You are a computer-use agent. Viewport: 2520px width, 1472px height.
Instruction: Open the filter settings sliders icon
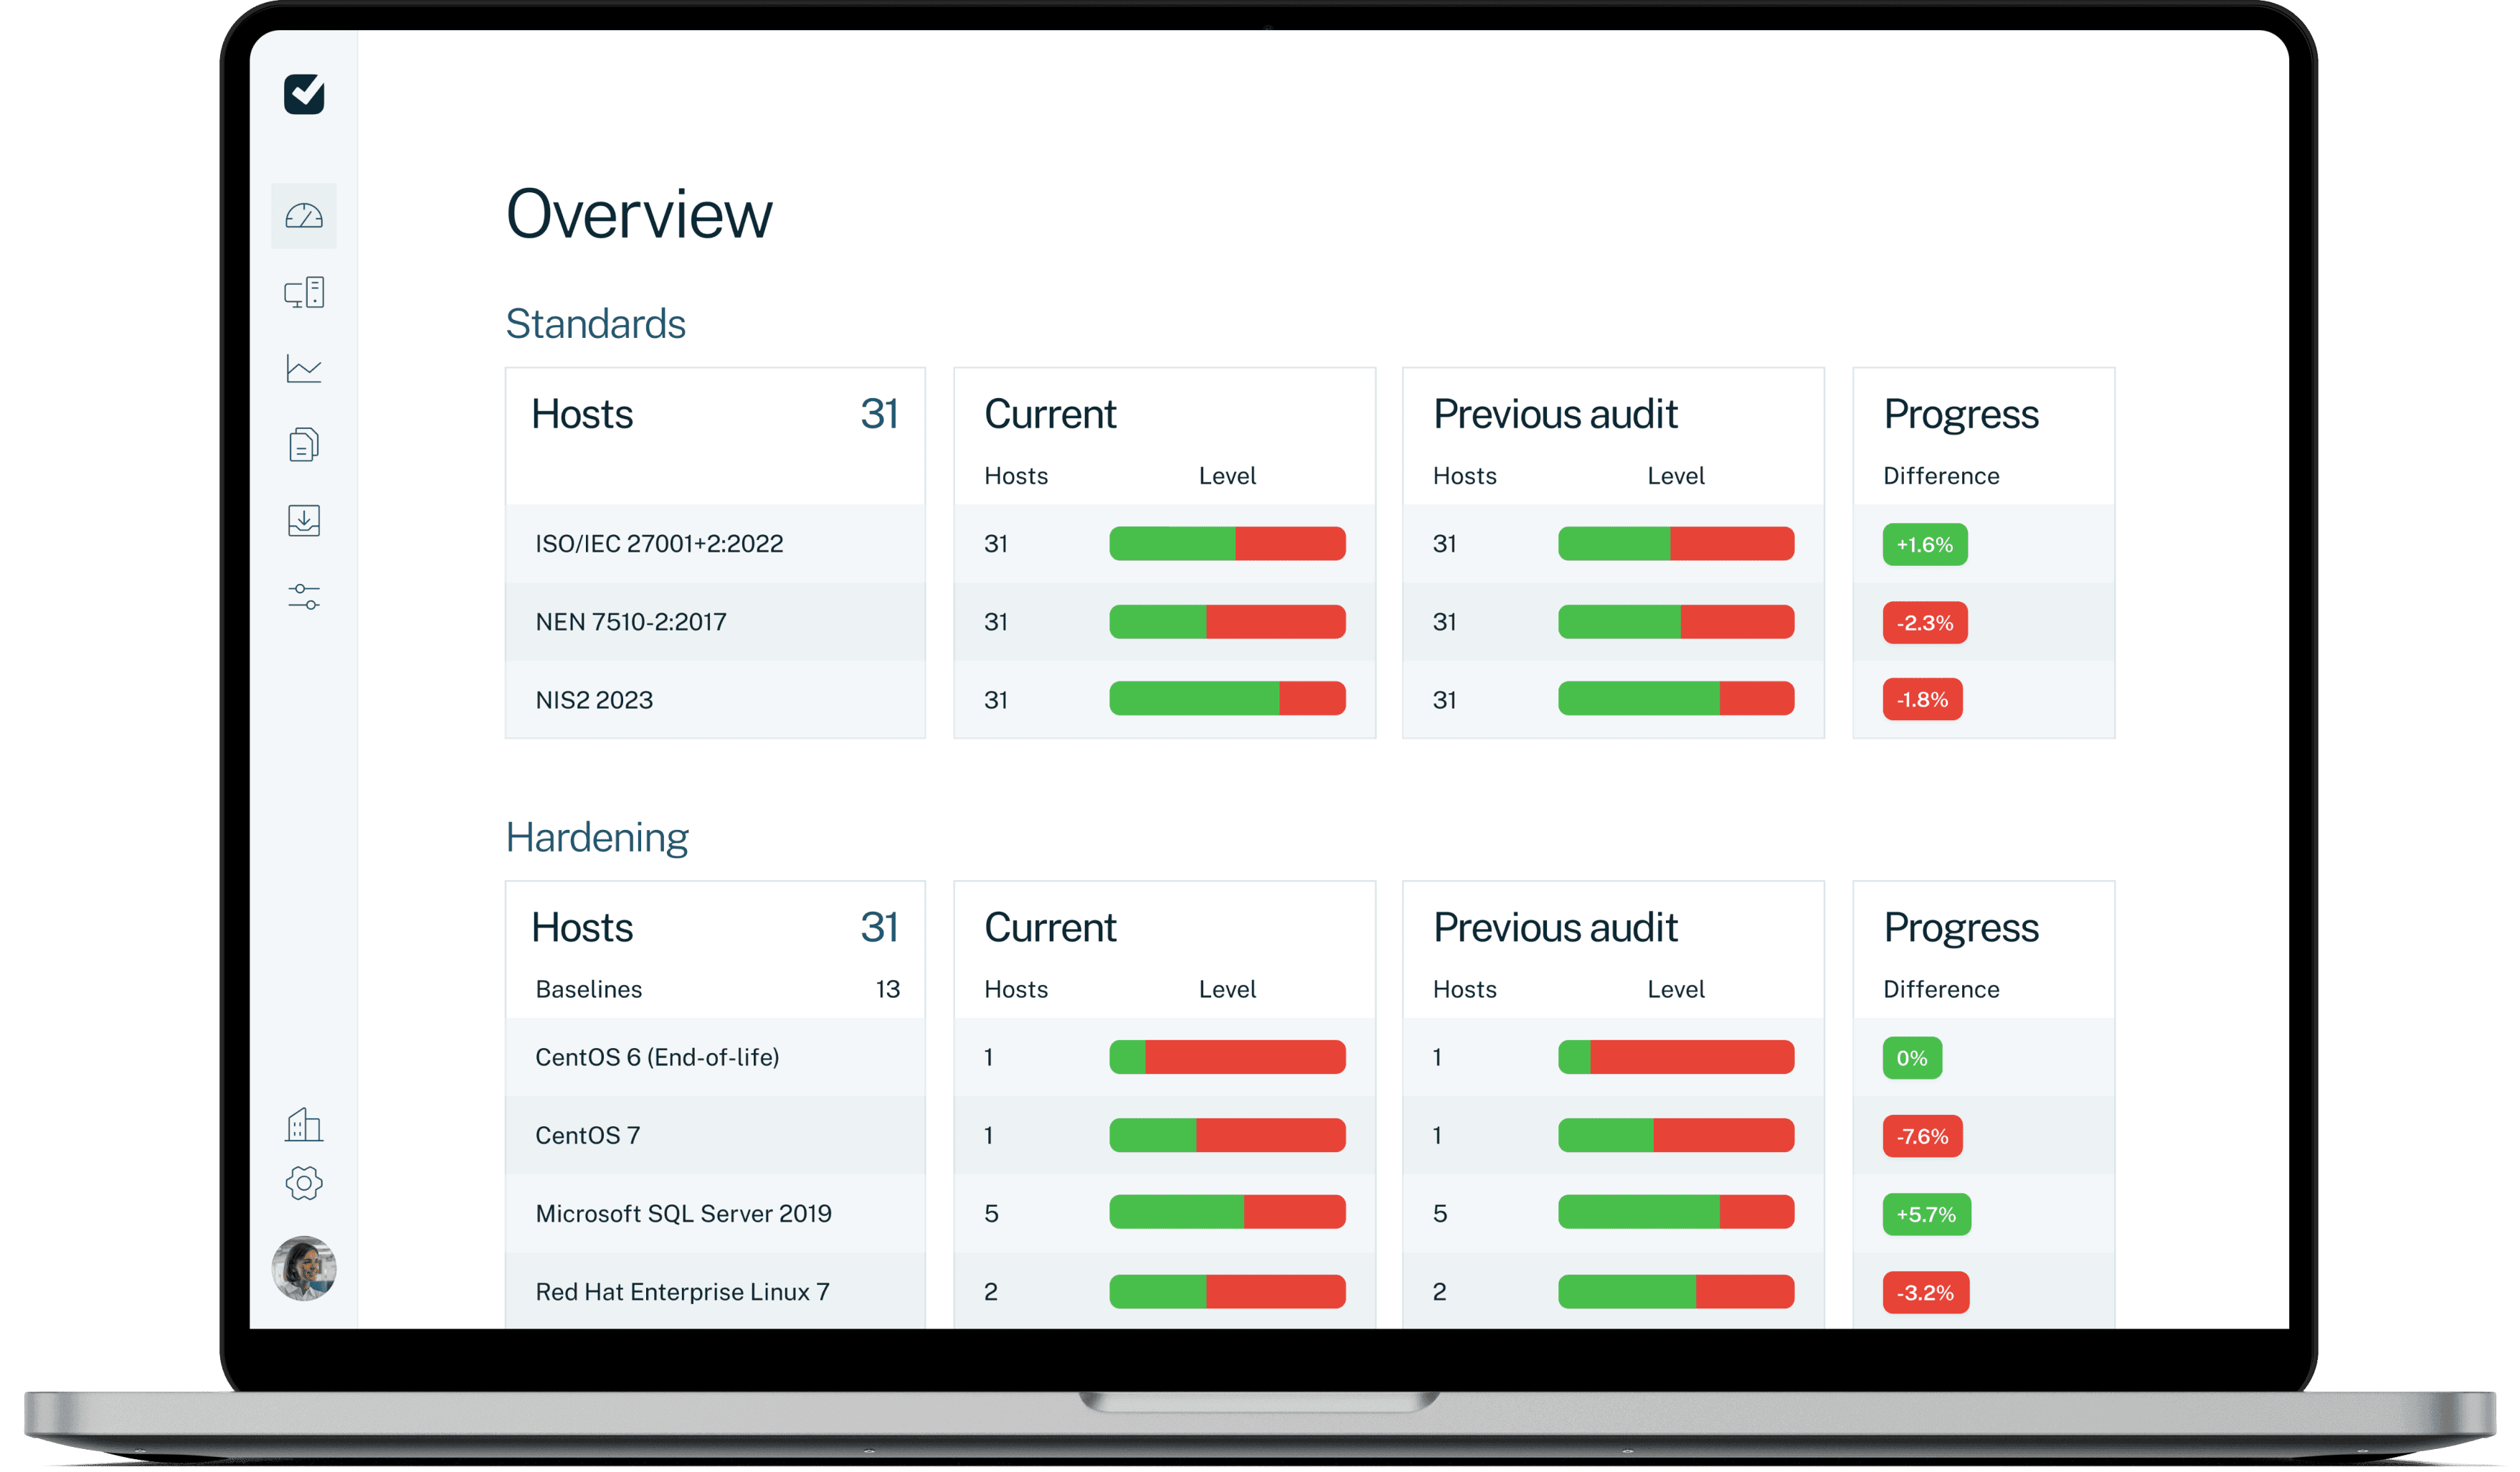click(305, 598)
